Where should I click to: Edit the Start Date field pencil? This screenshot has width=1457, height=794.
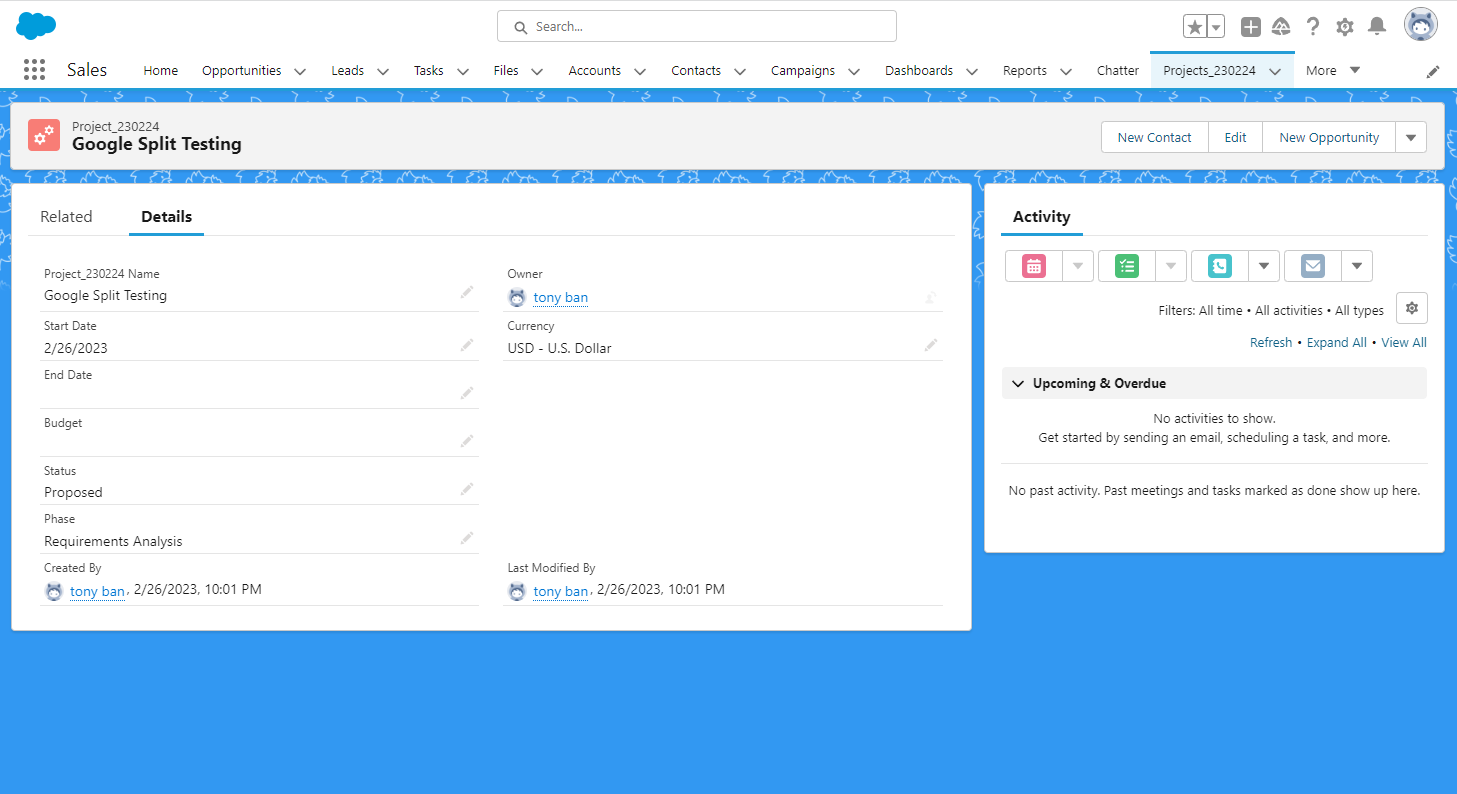(x=467, y=345)
